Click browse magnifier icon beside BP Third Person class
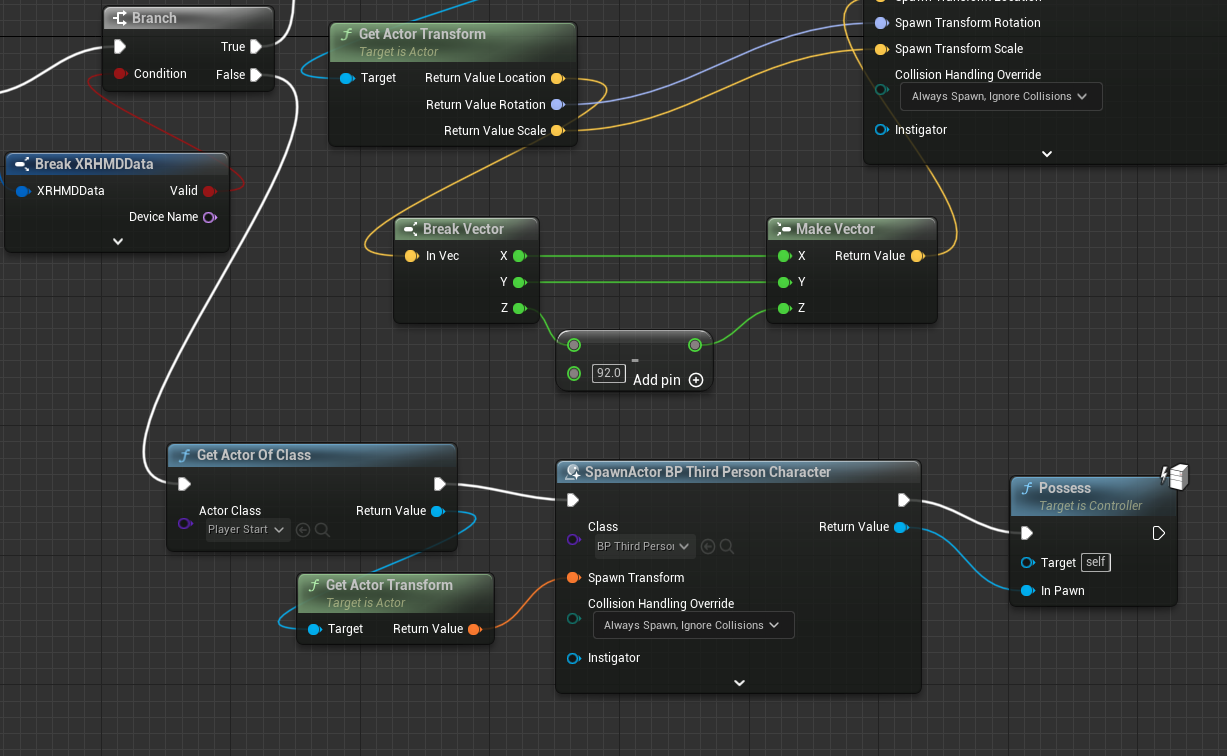This screenshot has height=756, width=1227. (727, 546)
